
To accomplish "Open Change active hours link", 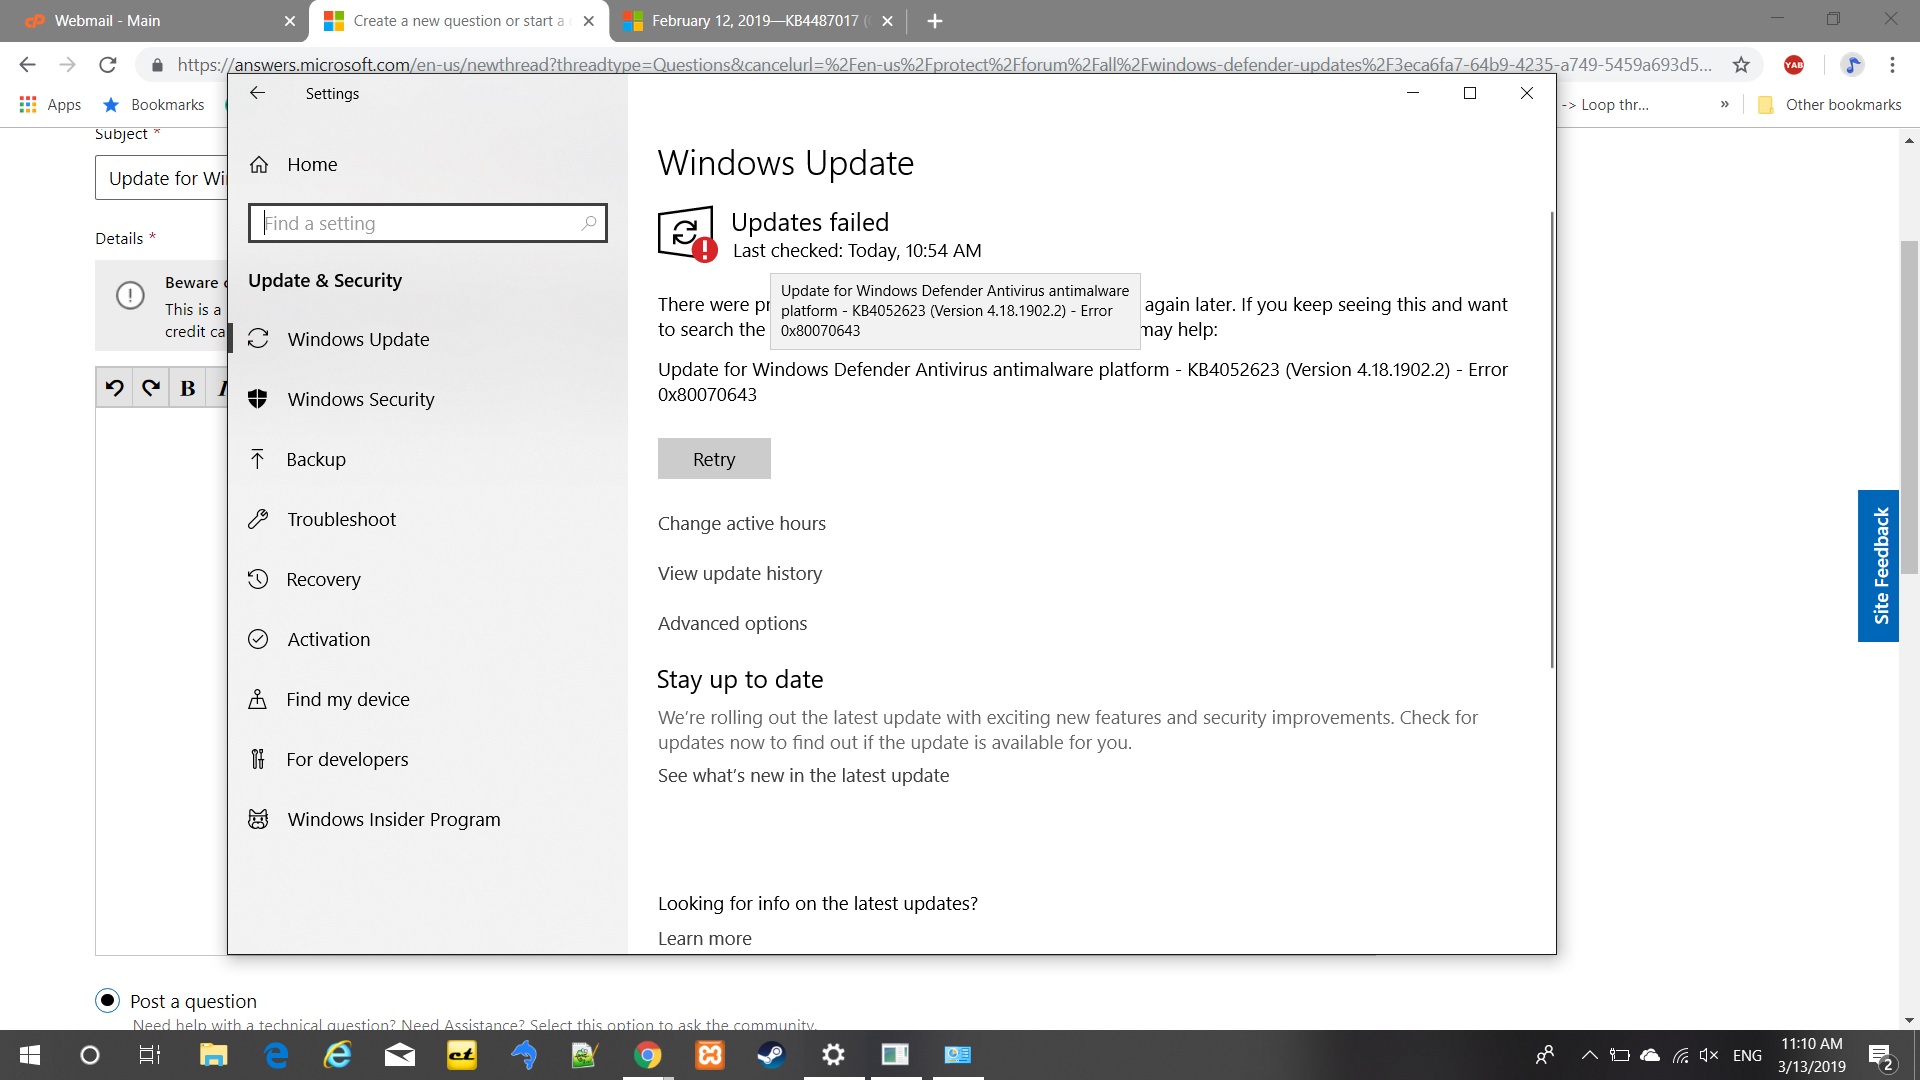I will 742,523.
